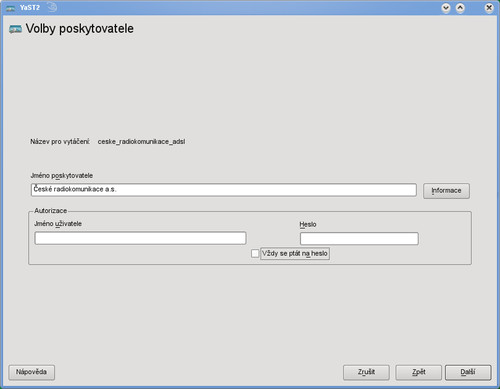
Task: Maximize the YaST2 window
Action: 460,8
